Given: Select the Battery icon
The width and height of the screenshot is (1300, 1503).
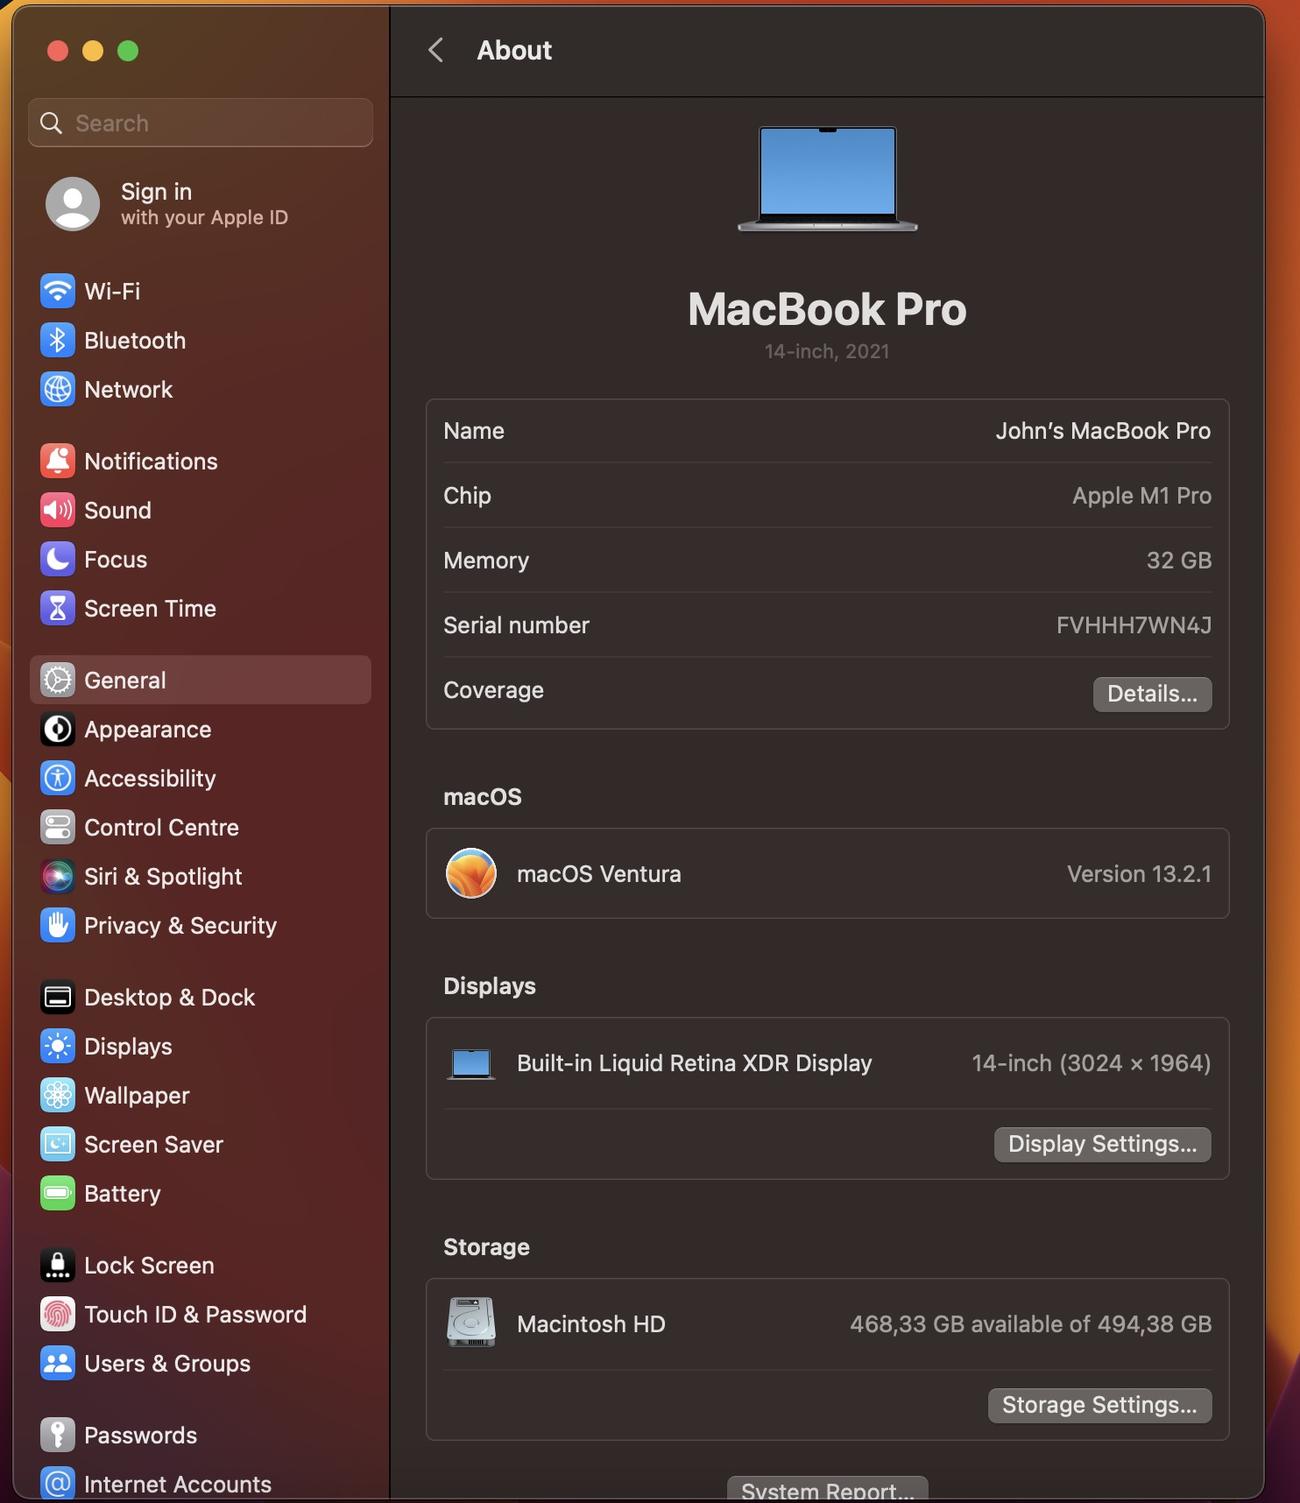Looking at the screenshot, I should [57, 1193].
